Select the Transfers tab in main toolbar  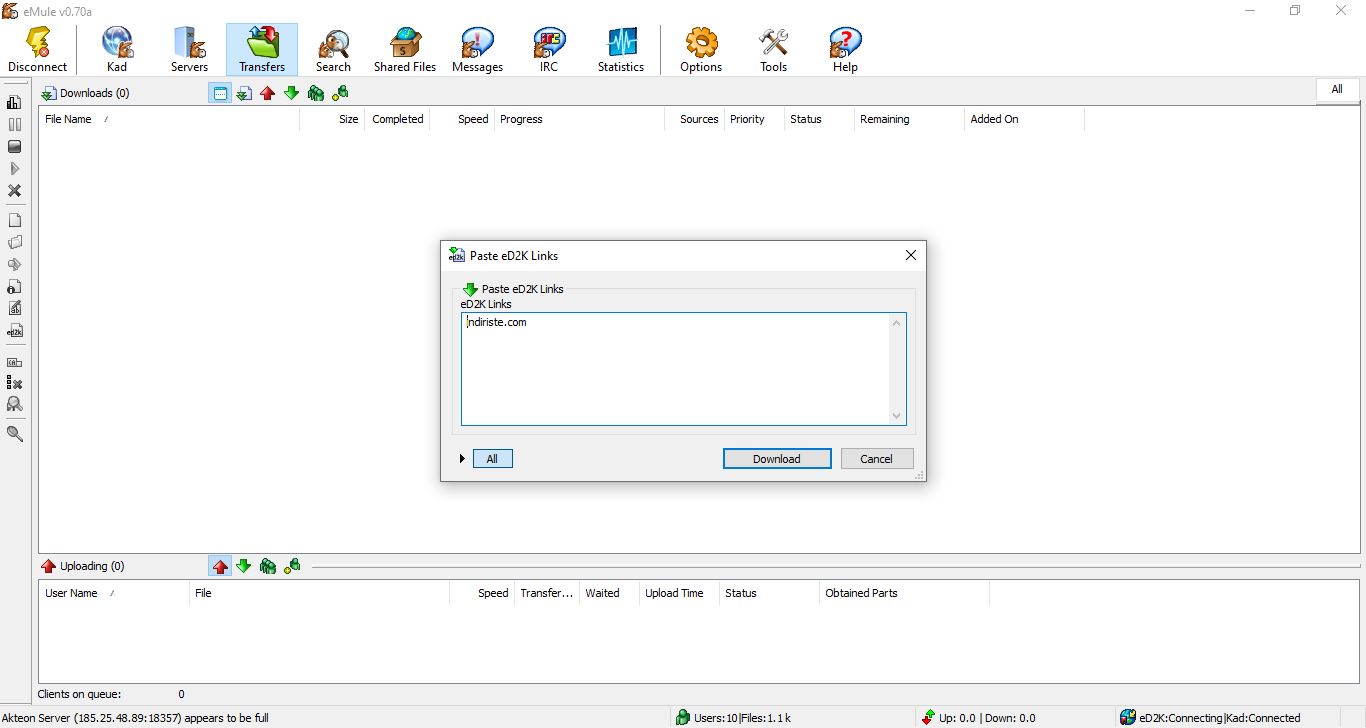261,50
